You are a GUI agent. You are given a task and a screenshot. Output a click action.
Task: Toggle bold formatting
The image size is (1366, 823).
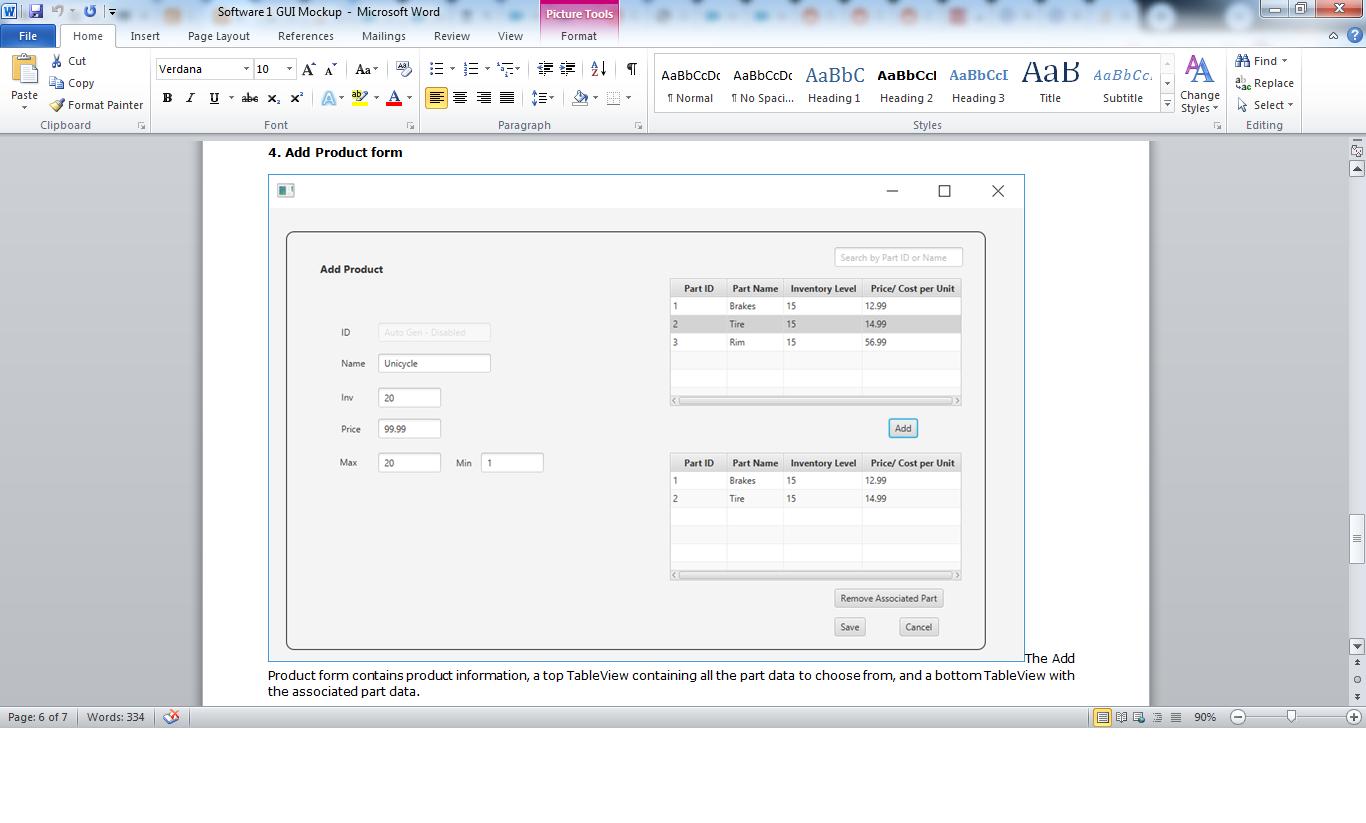pyautogui.click(x=167, y=97)
